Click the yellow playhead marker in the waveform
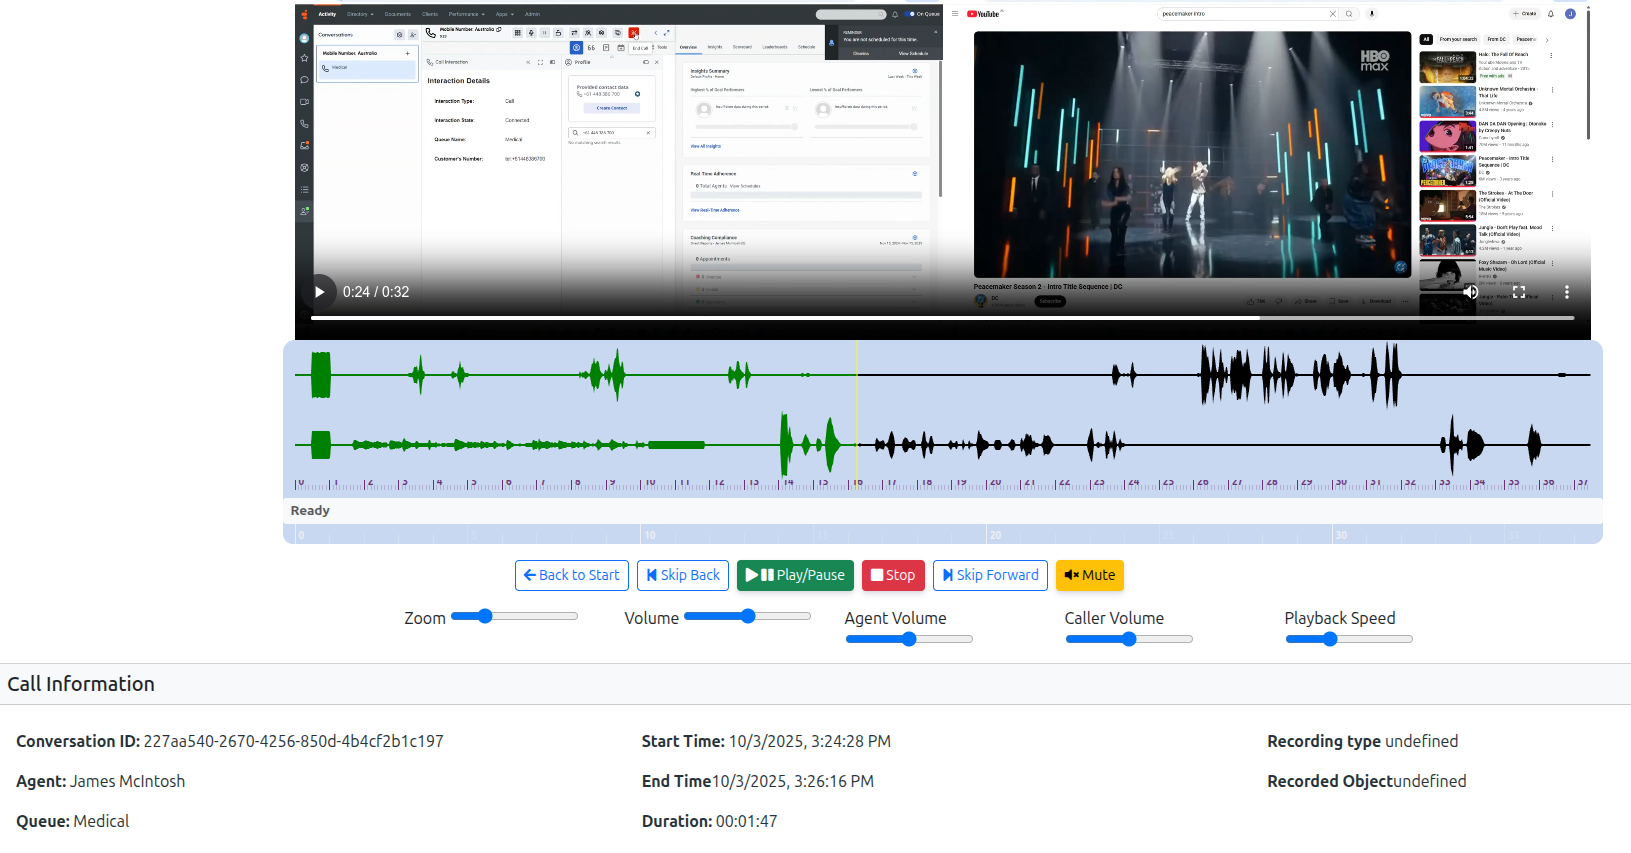Image resolution: width=1631 pixels, height=853 pixels. coord(857,415)
